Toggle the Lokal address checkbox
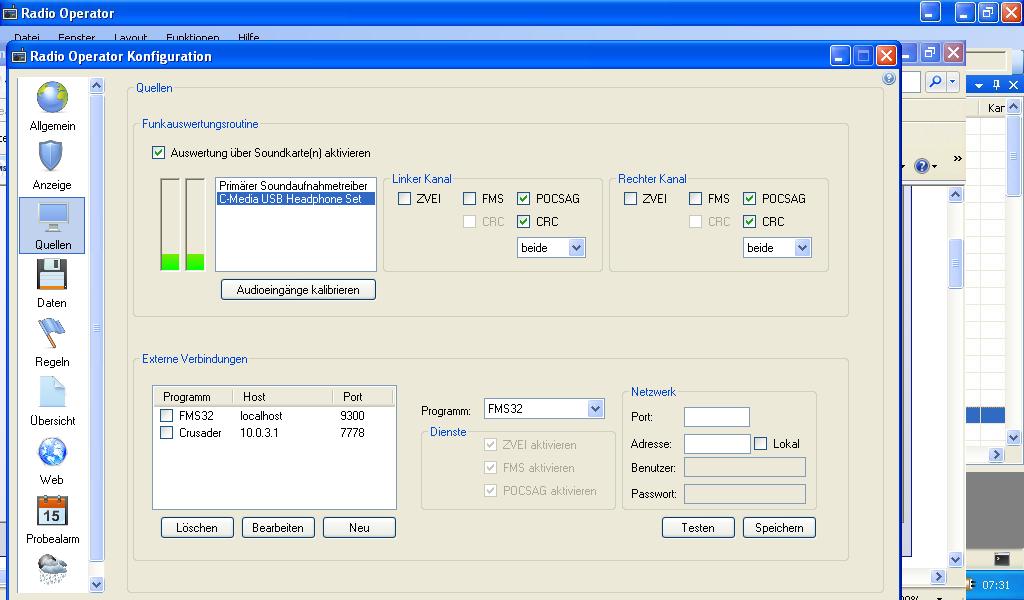Viewport: 1024px width, 600px height. coord(761,443)
